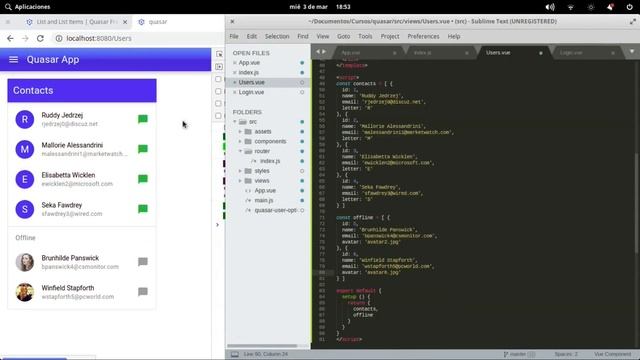
Task: Click Winfield Stapforth's photo avatar
Action: coord(25,292)
